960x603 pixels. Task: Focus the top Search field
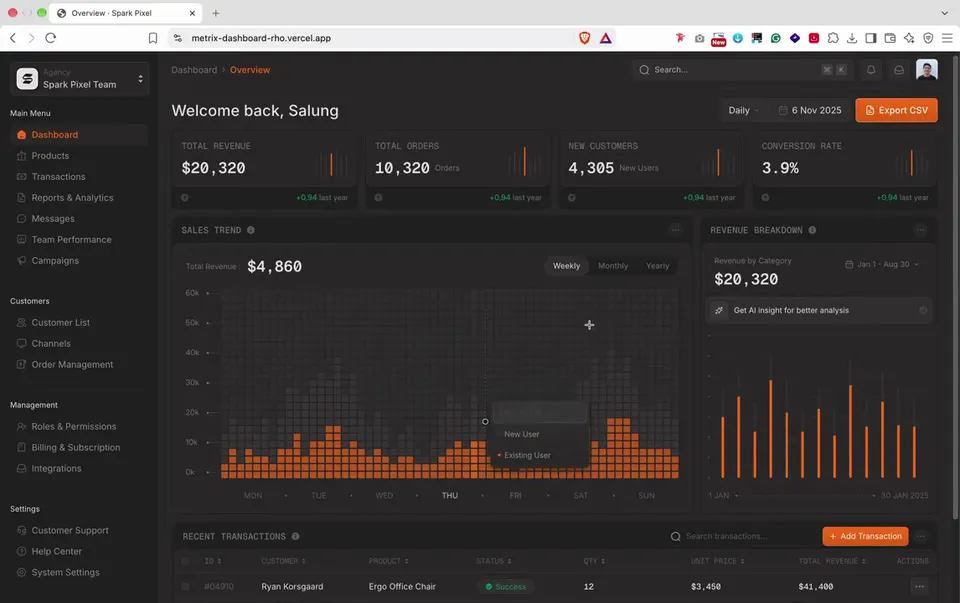coord(742,70)
